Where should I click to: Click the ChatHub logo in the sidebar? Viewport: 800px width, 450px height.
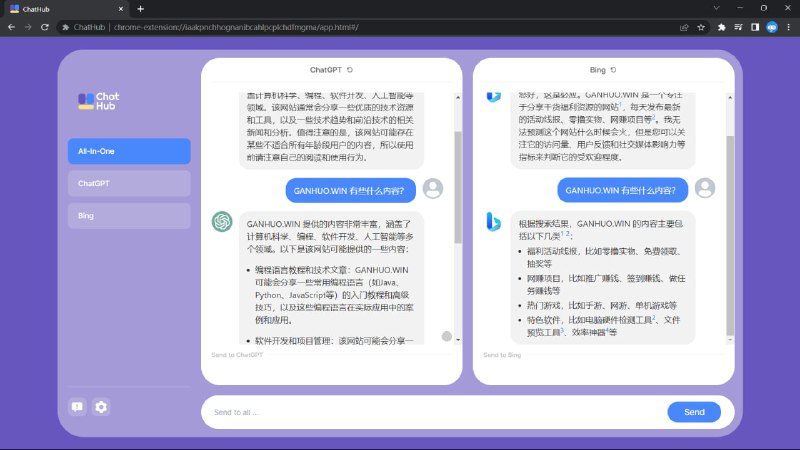[98, 101]
